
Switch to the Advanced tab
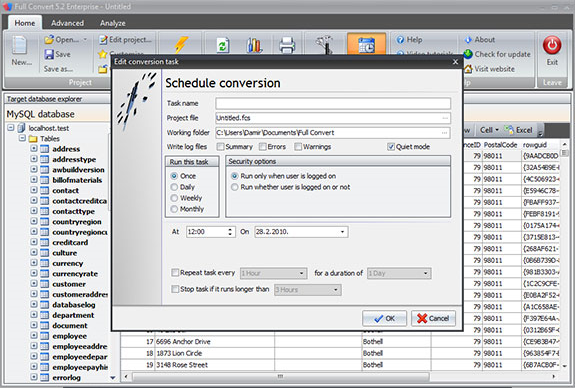click(67, 23)
